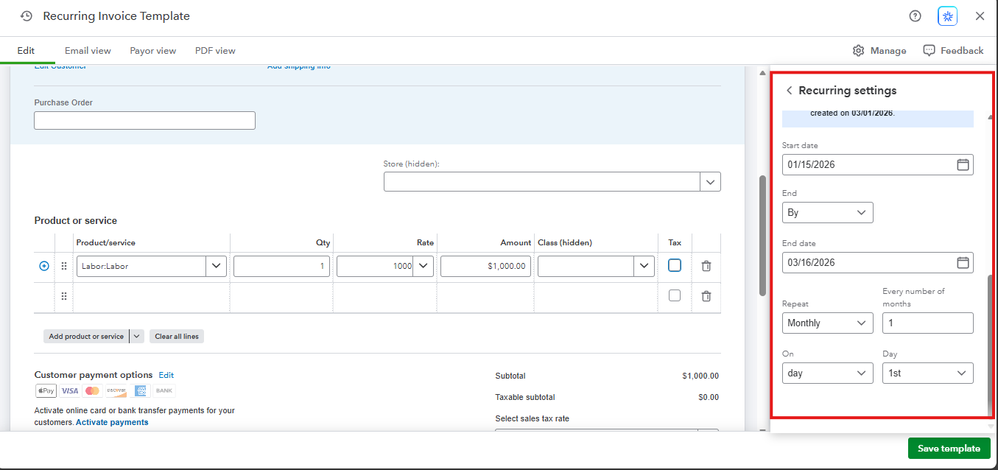This screenshot has height=470, width=998.
Task: Expand the Day '1st' dropdown
Action: 927,373
